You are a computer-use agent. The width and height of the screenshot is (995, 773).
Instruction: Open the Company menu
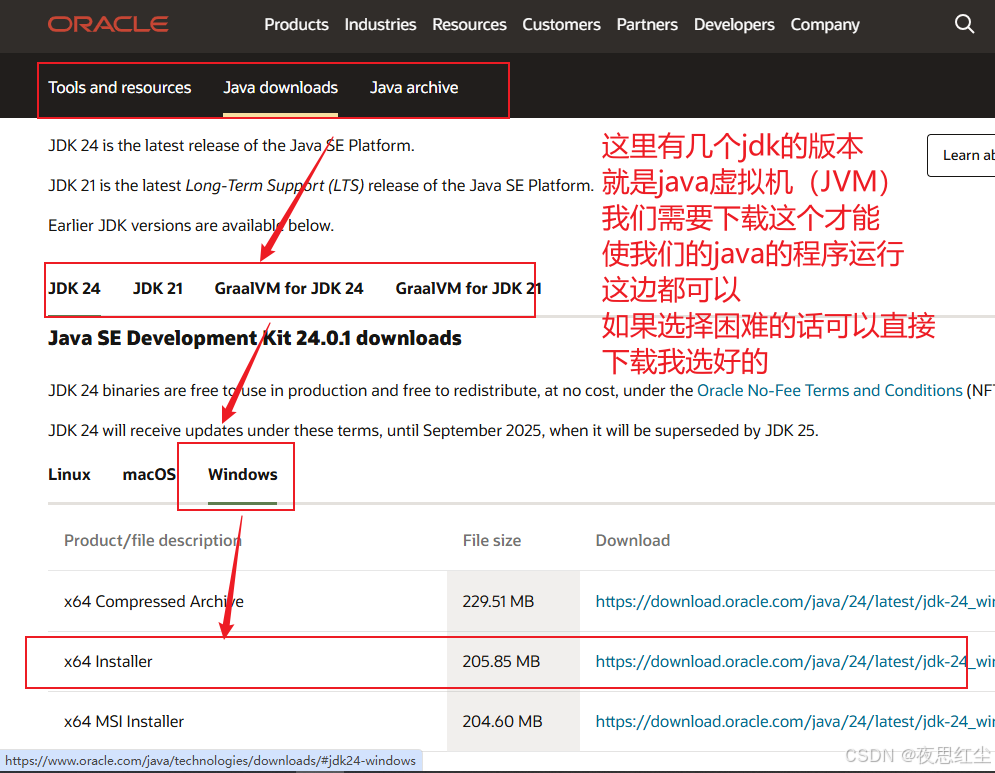[824, 25]
